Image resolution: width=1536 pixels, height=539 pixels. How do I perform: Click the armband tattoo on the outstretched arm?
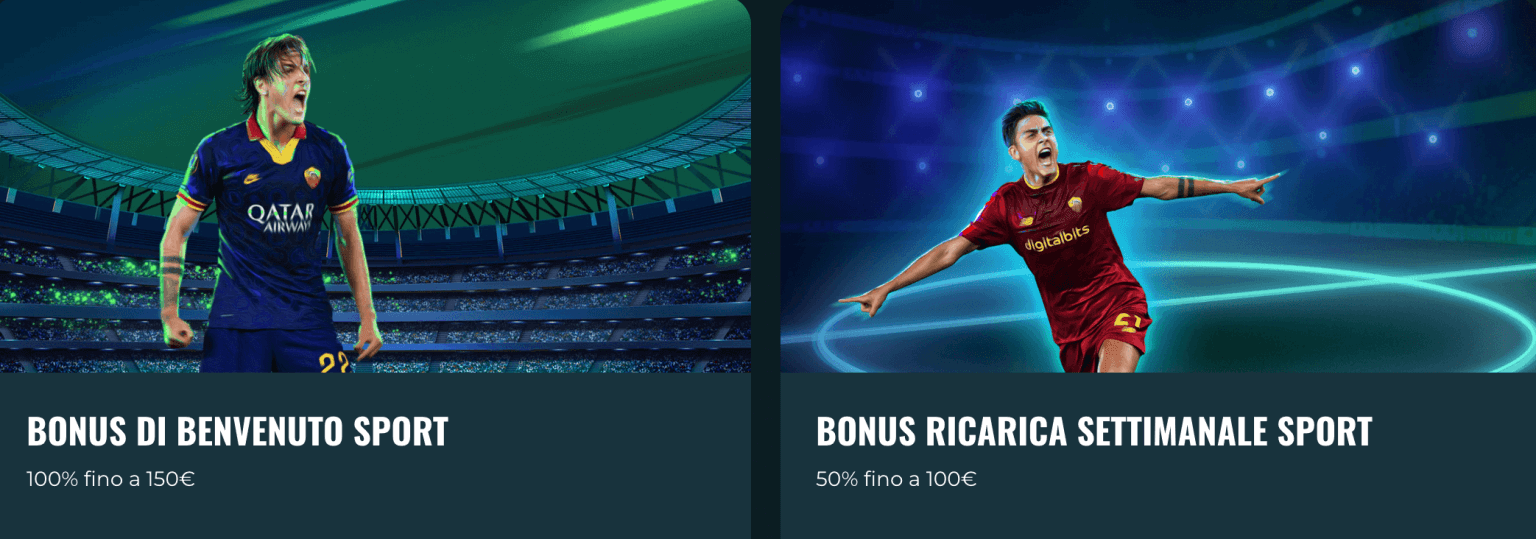click(1184, 187)
